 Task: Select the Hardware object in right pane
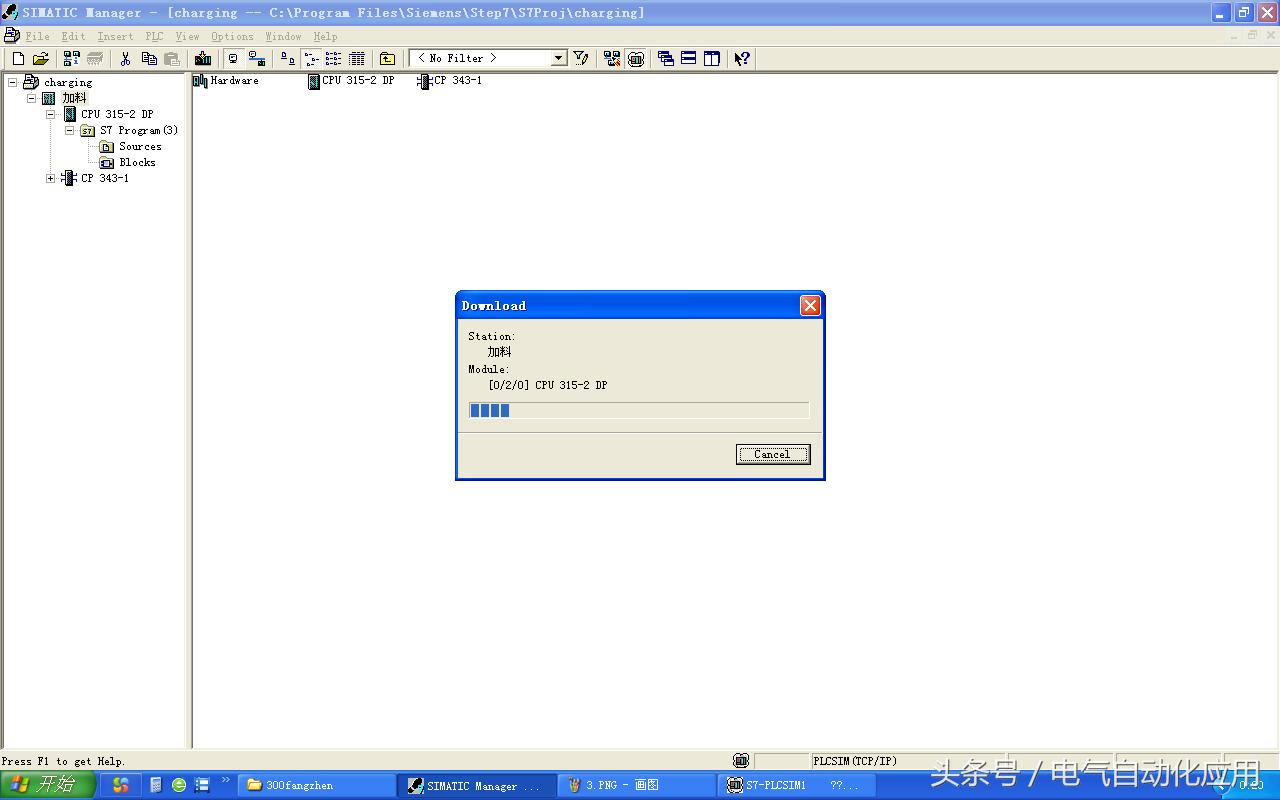click(x=226, y=81)
